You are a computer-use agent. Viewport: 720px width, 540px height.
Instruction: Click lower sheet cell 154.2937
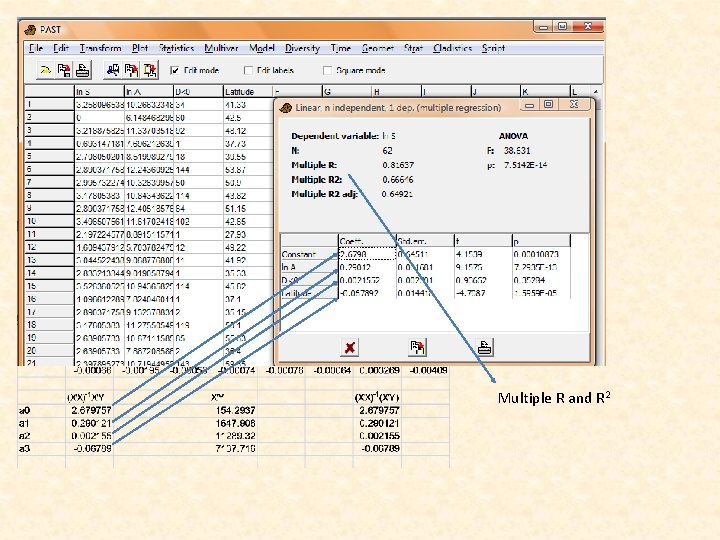point(235,411)
